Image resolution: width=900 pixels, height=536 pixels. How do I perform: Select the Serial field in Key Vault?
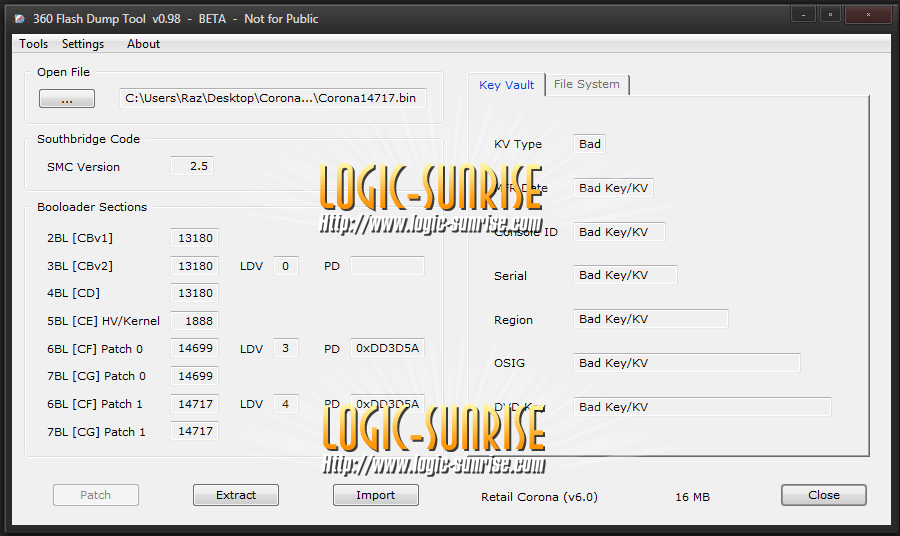coord(625,275)
